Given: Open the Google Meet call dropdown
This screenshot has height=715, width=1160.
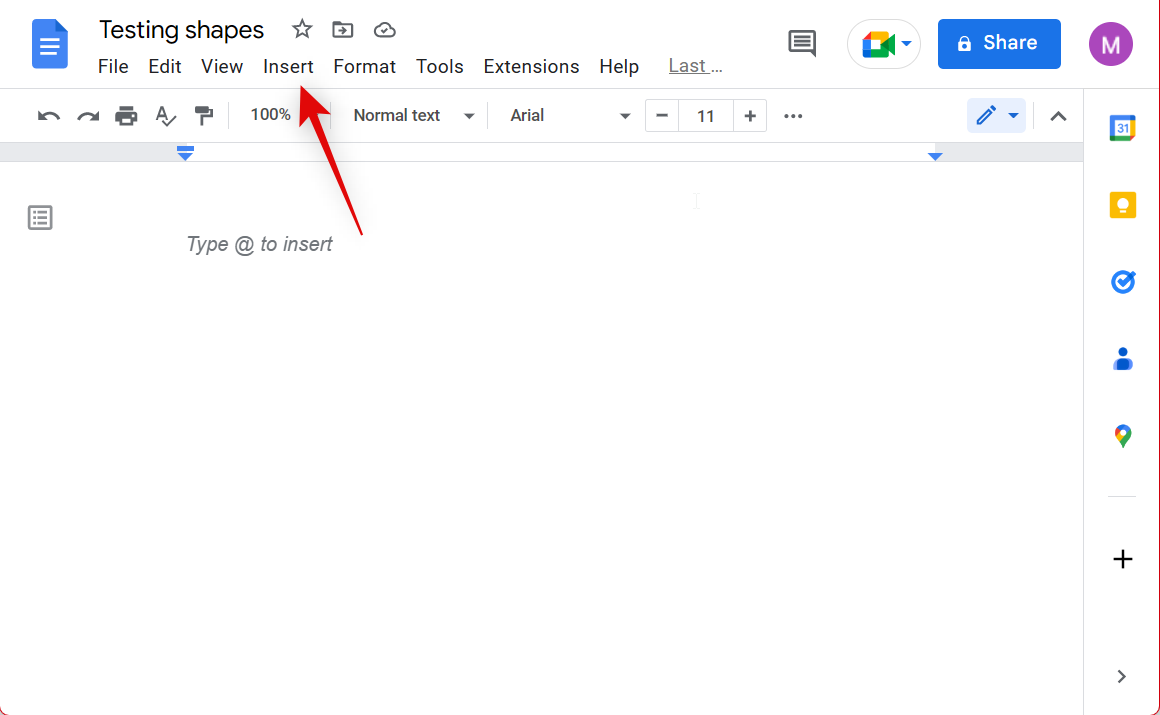Looking at the screenshot, I should pyautogui.click(x=884, y=44).
